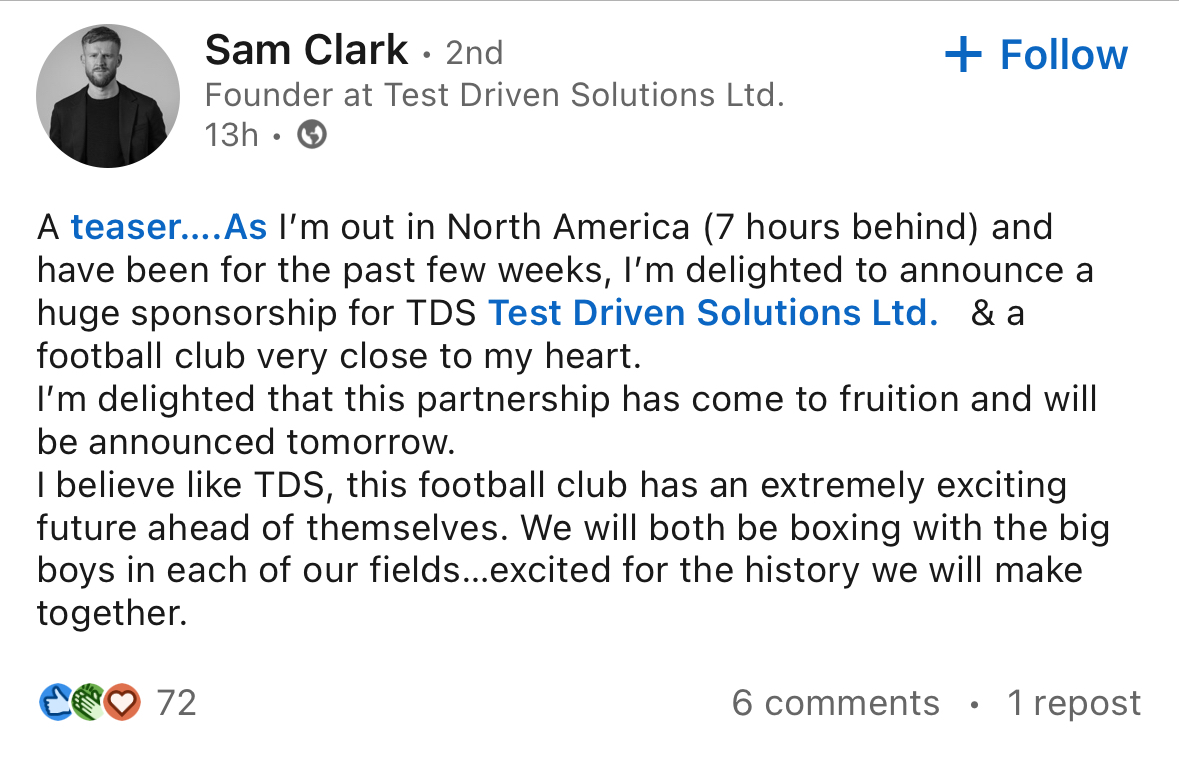
Task: Click the partnership announced tomorrow sentence
Action: coord(567,420)
